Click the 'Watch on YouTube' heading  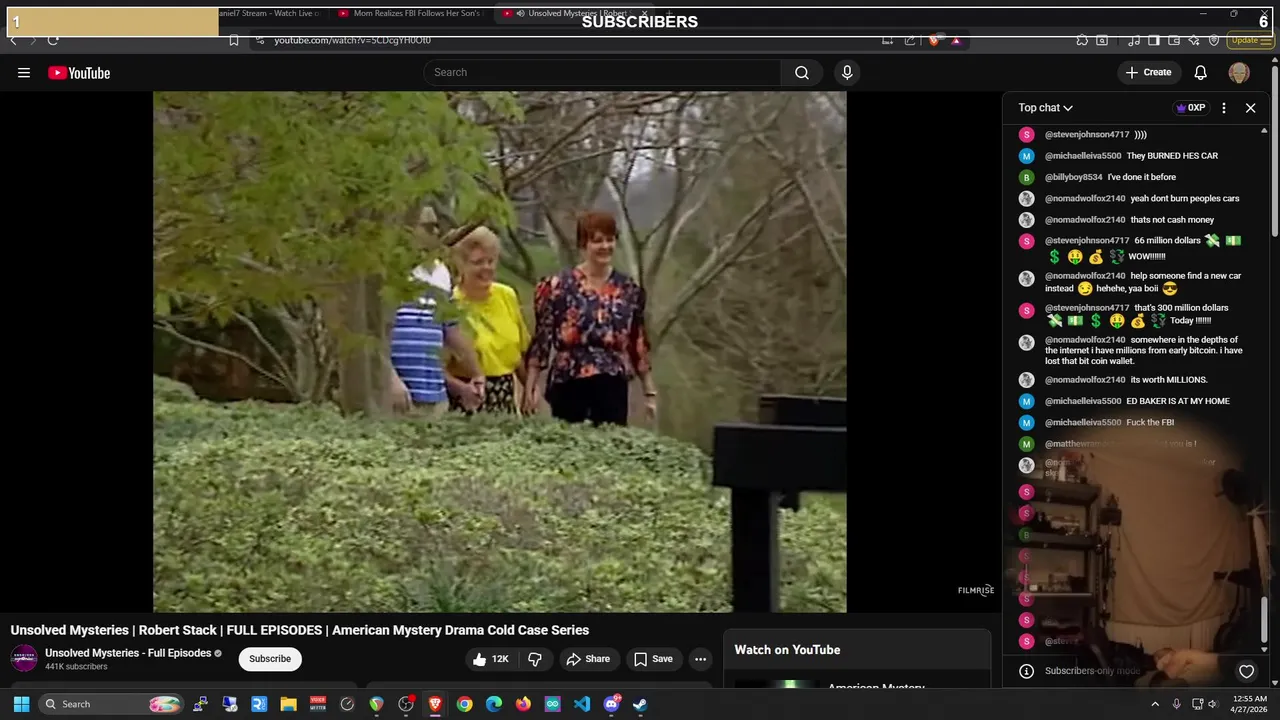(x=787, y=650)
